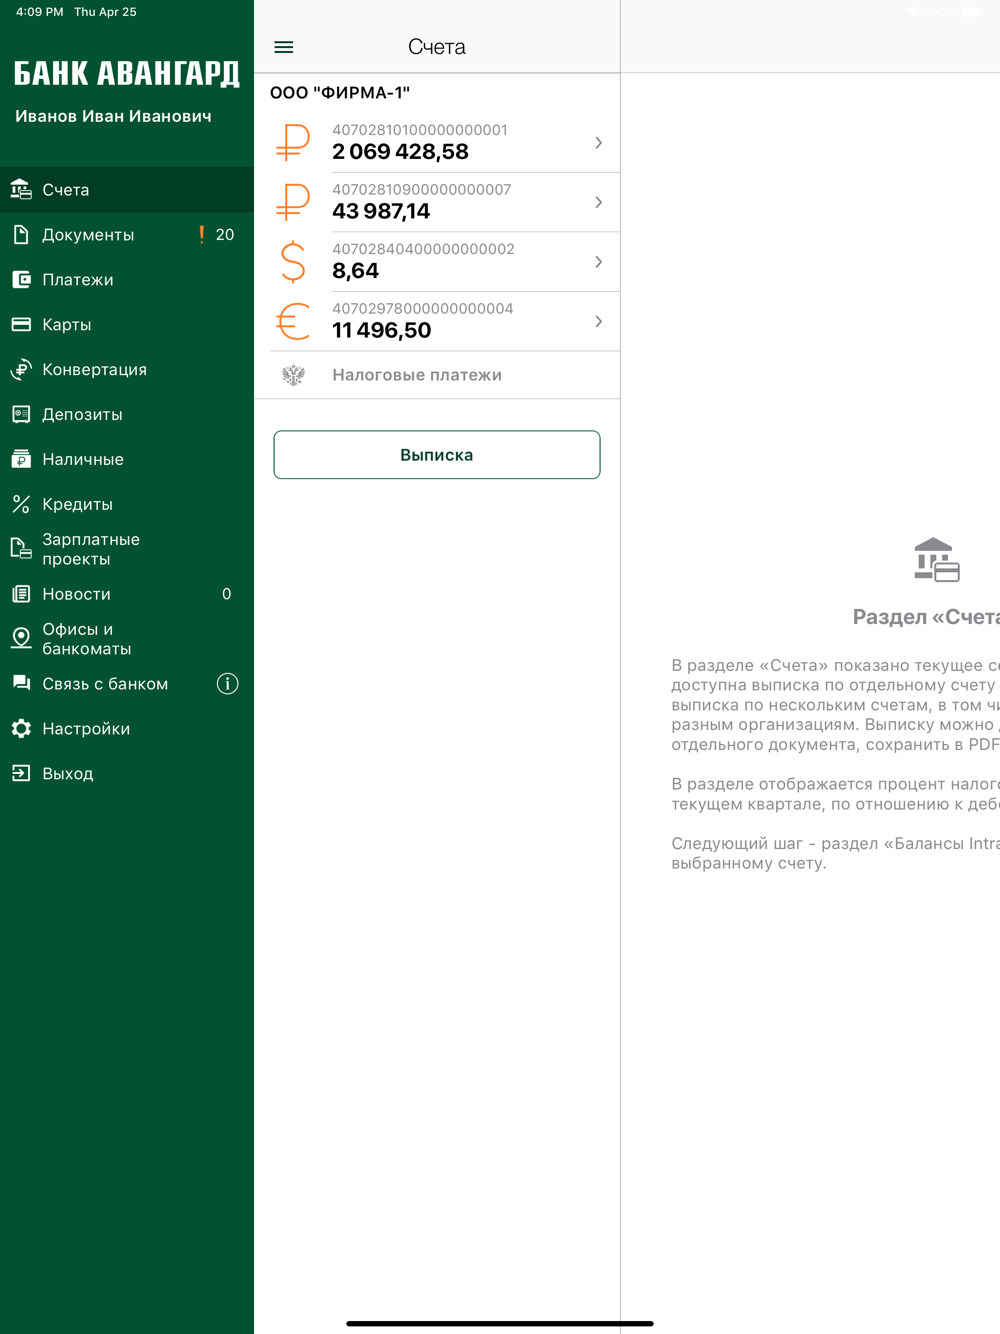Open Зарплатные проекты section
1000x1334 pixels.
coord(127,549)
